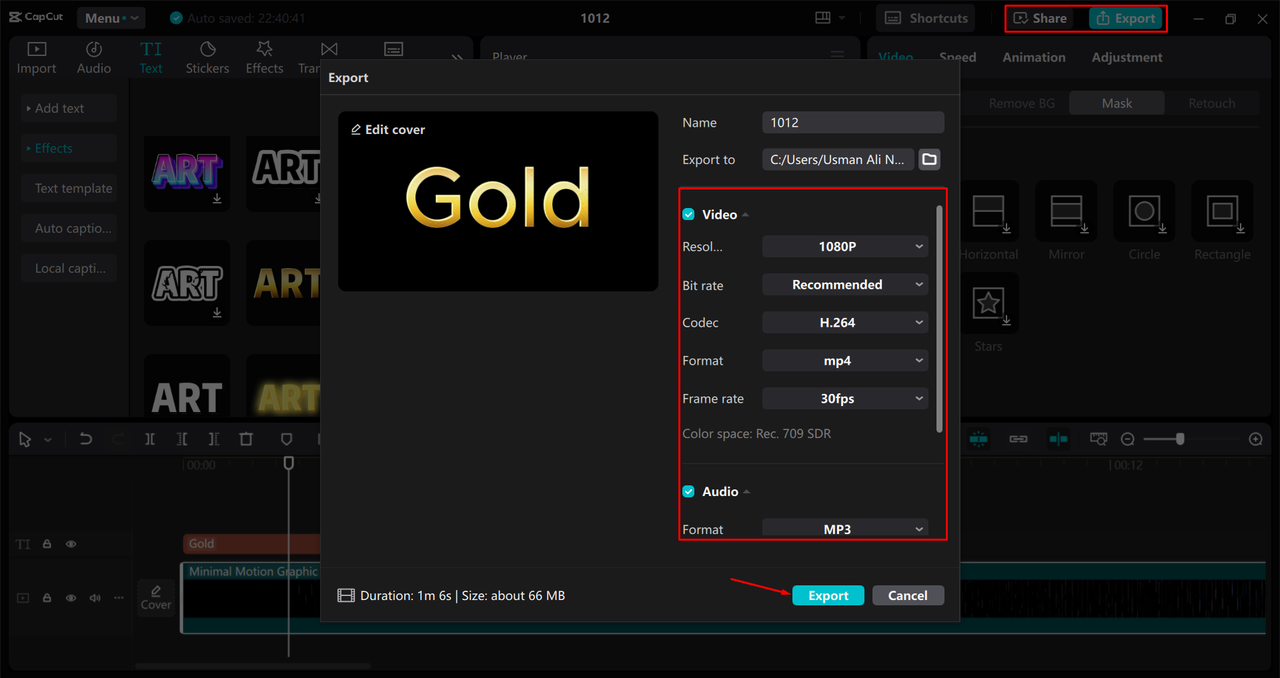Screen dimensions: 1280x678
Task: Select the Retouch sub-tab
Action: pos(1212,103)
